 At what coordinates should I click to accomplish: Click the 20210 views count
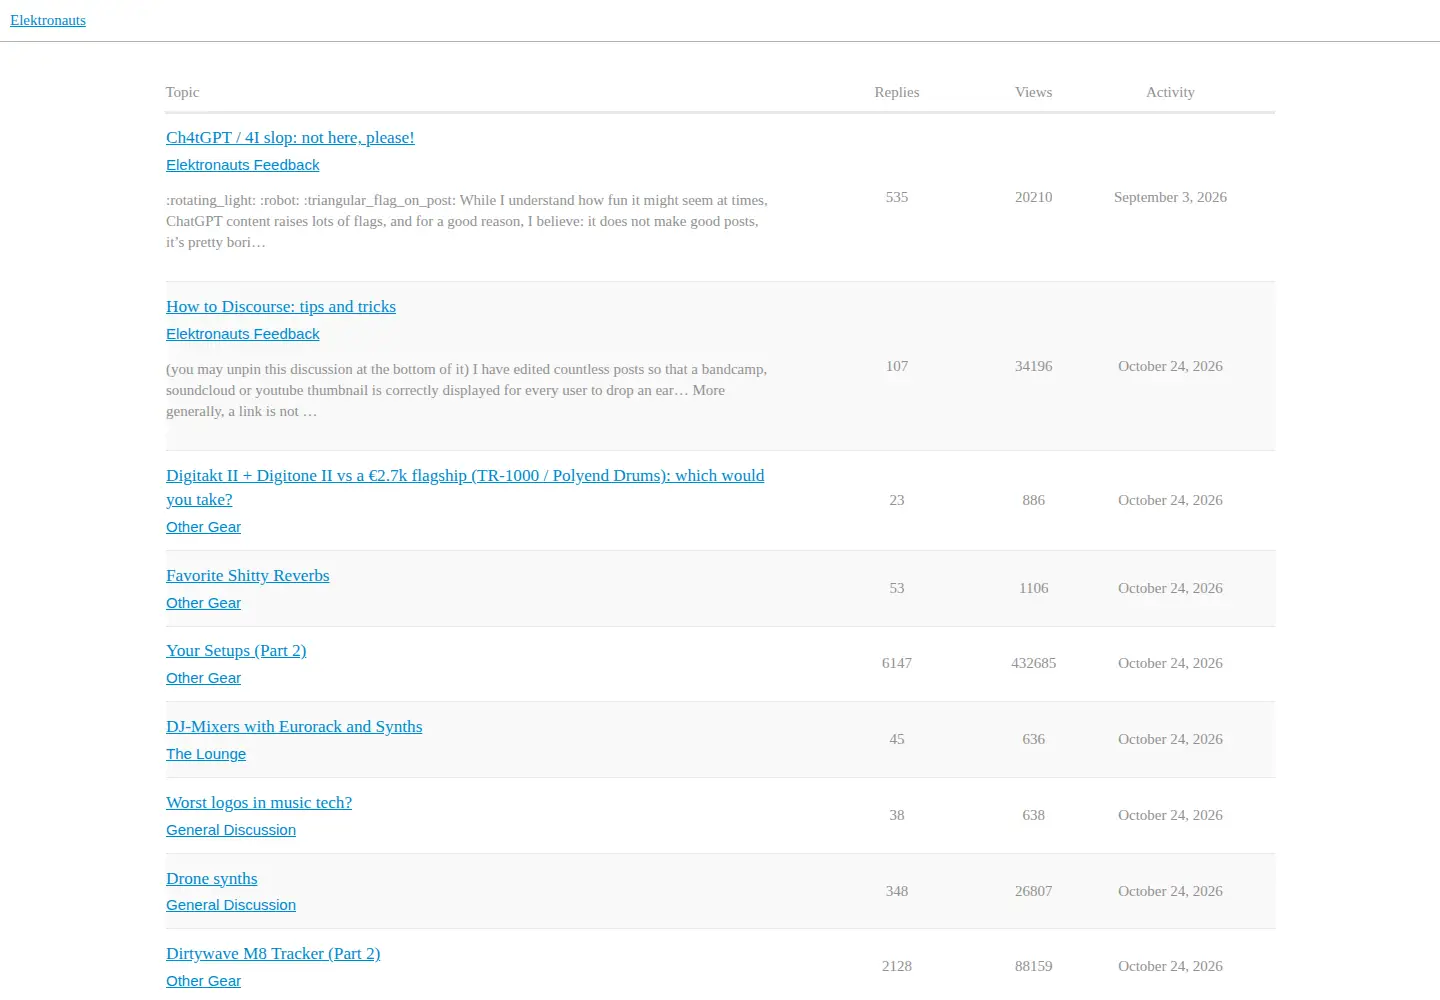click(1034, 197)
